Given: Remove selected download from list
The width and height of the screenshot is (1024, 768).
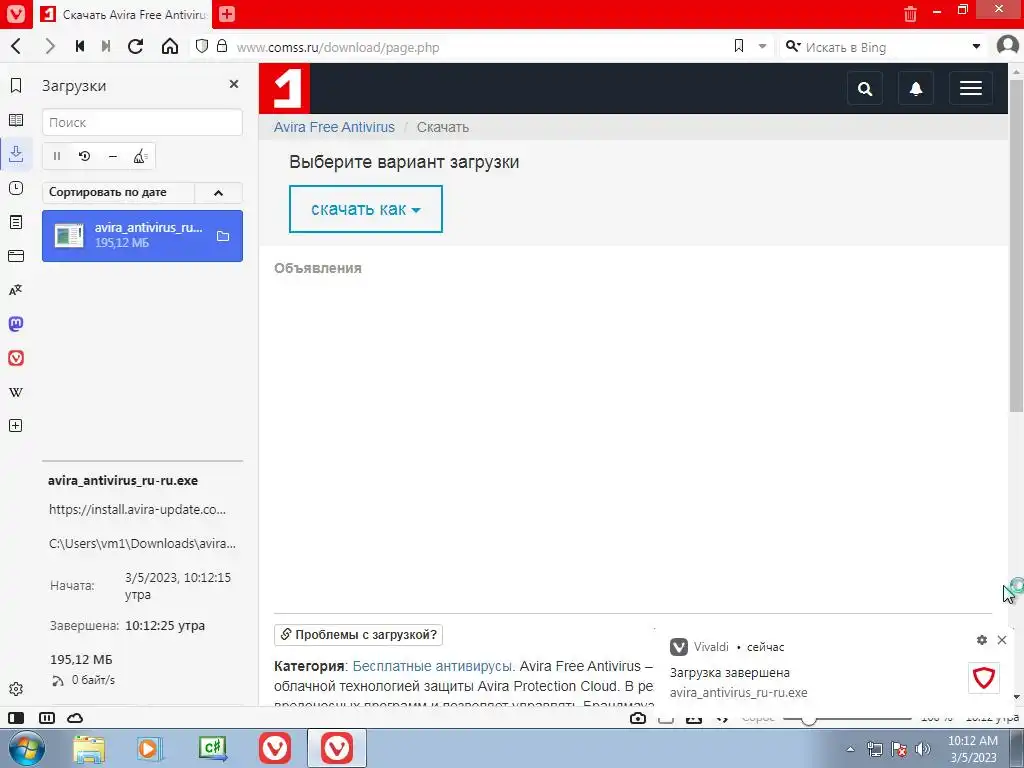Looking at the screenshot, I should click(113, 156).
